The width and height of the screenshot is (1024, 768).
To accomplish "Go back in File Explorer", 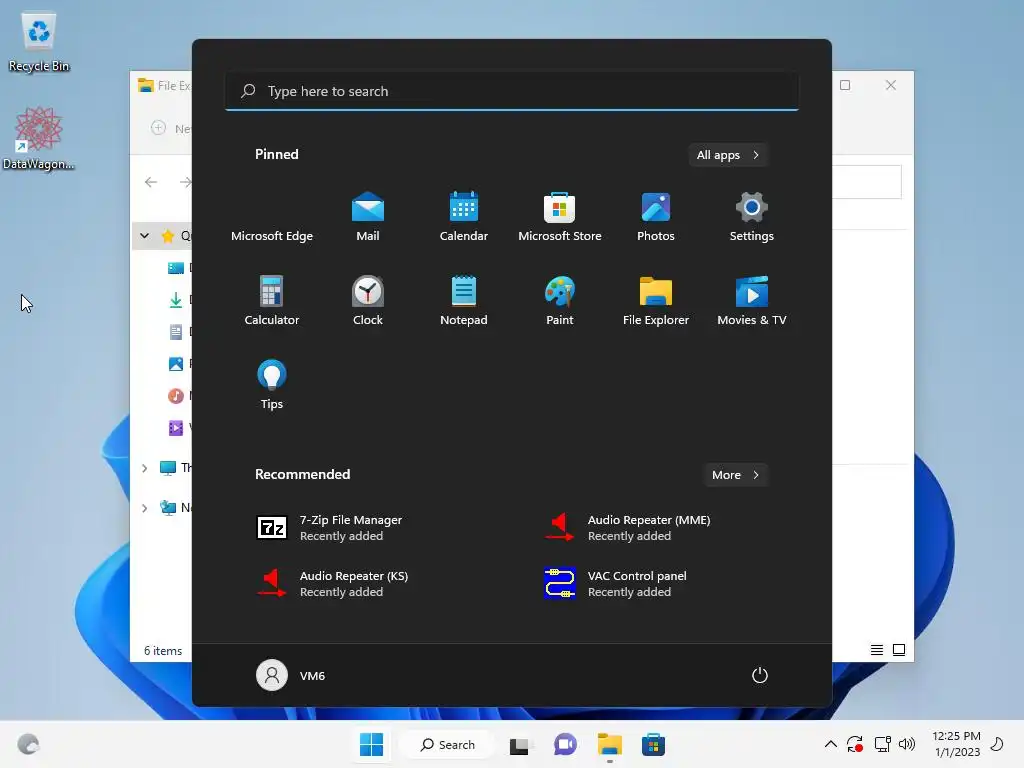I will 151,182.
